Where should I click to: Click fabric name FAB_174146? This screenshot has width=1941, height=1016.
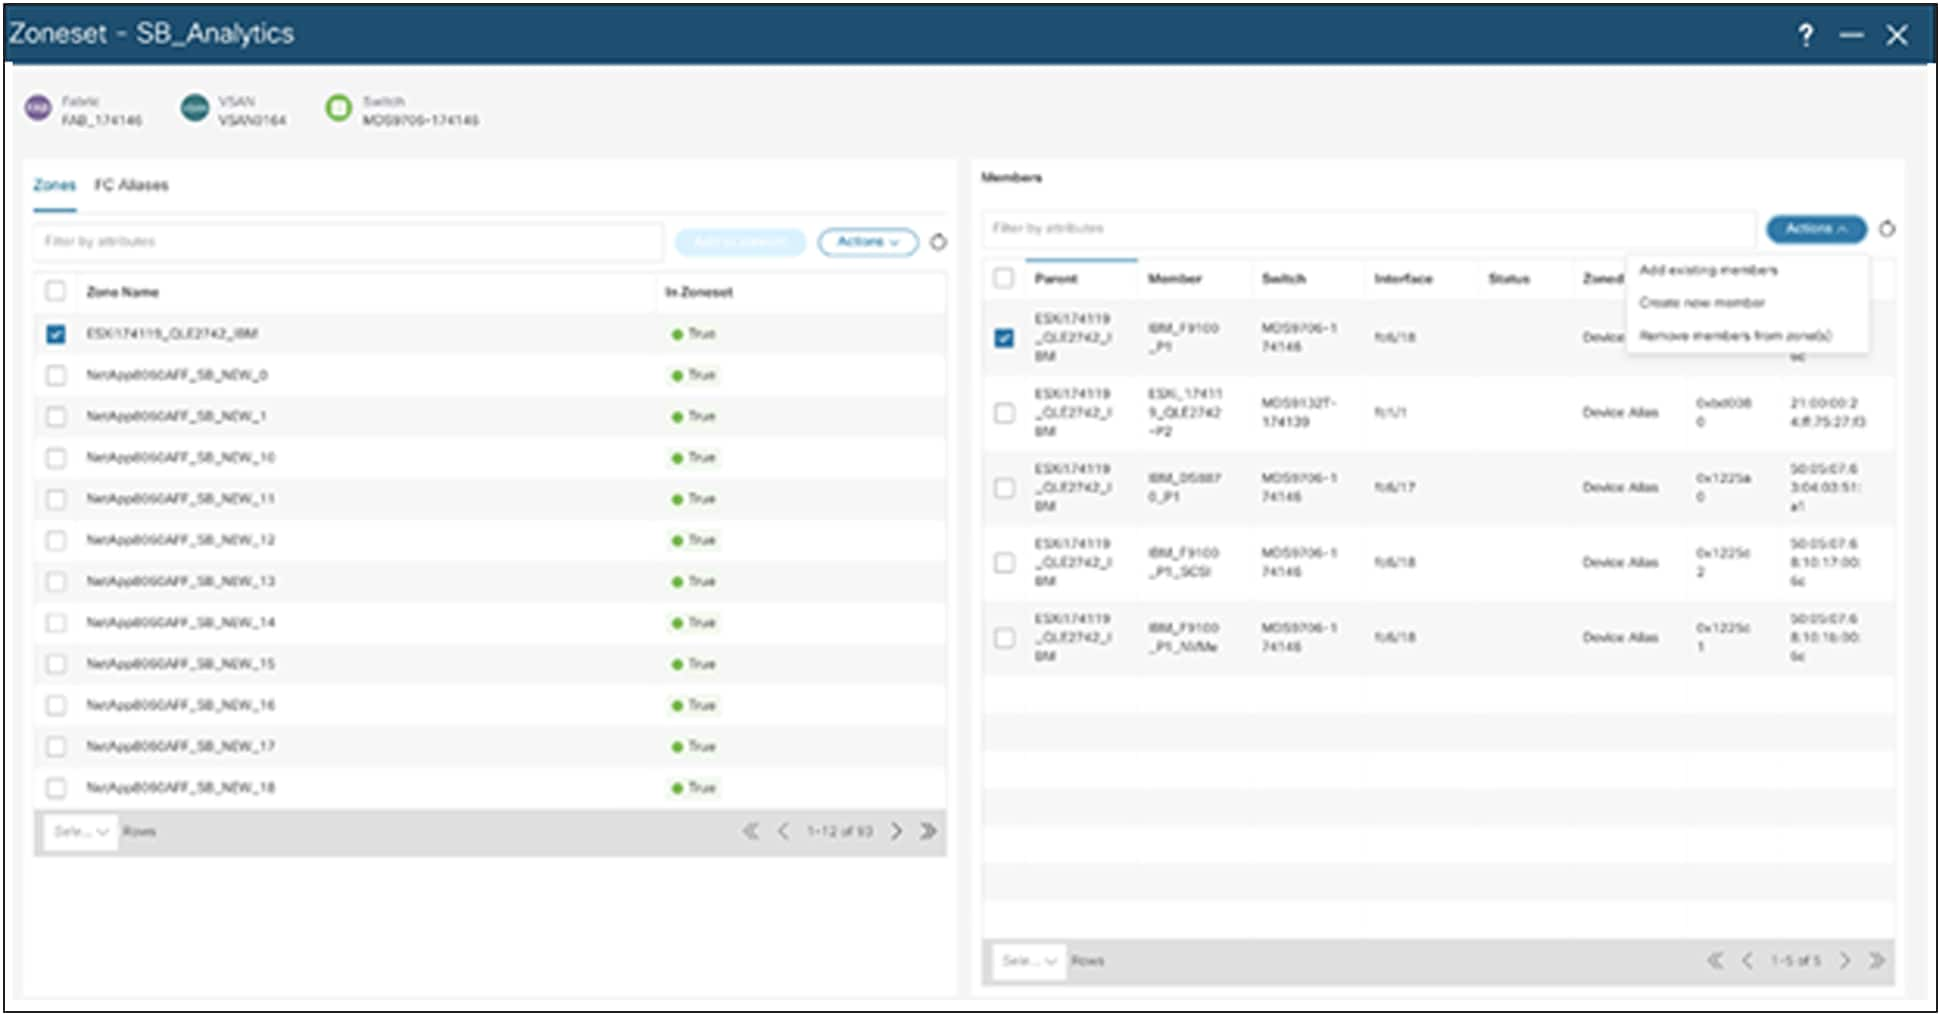(102, 120)
